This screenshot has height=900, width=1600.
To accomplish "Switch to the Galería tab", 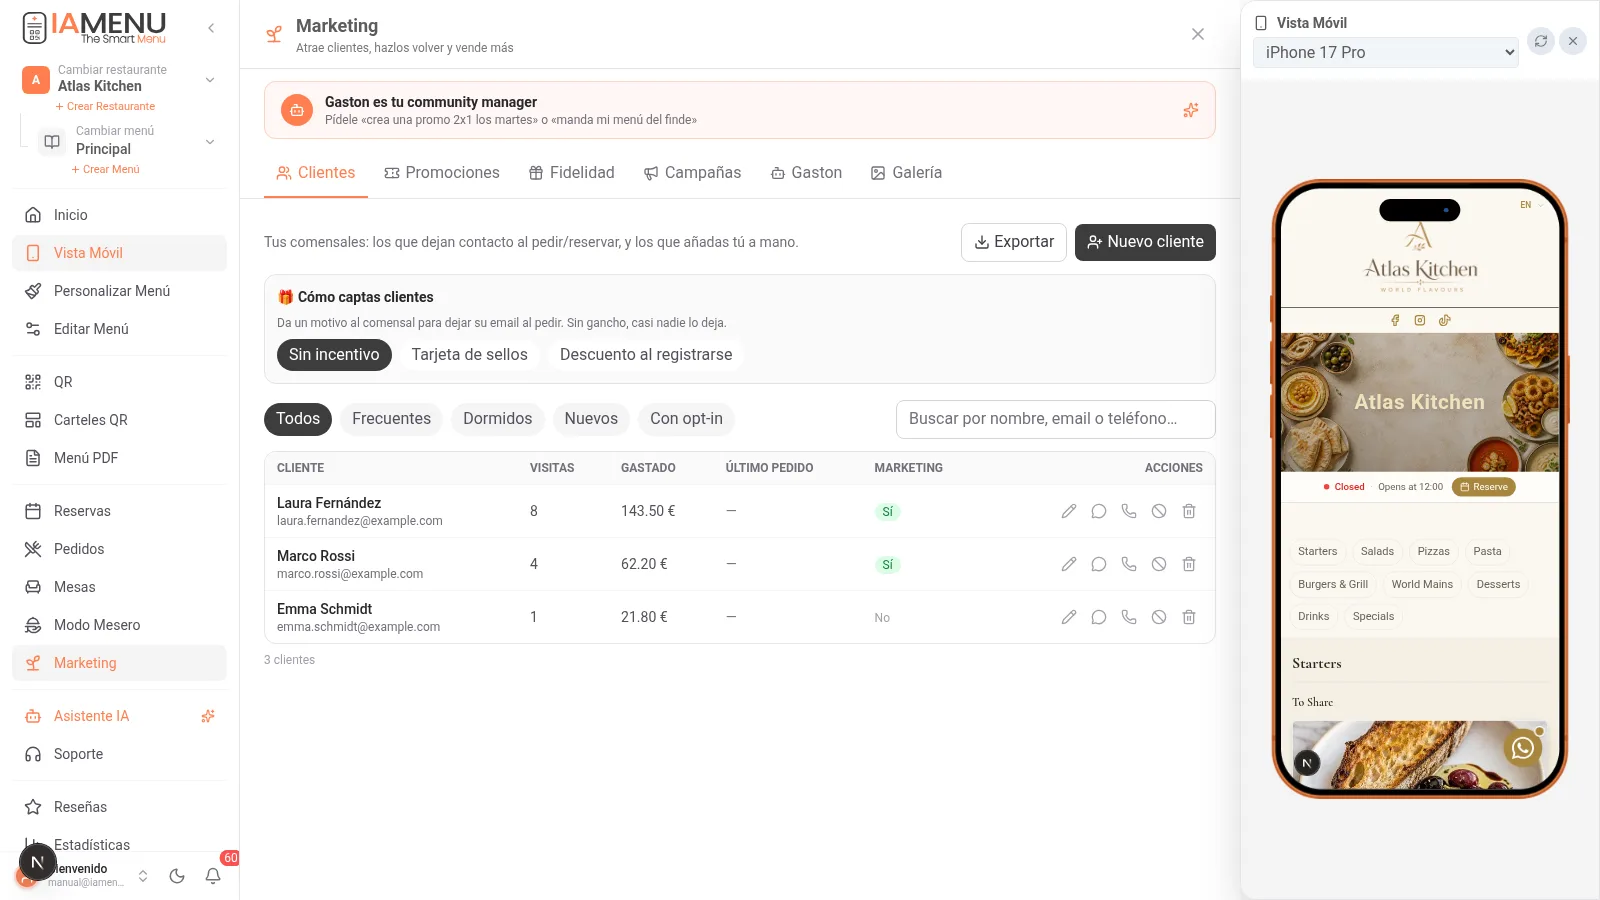I will 906,173.
